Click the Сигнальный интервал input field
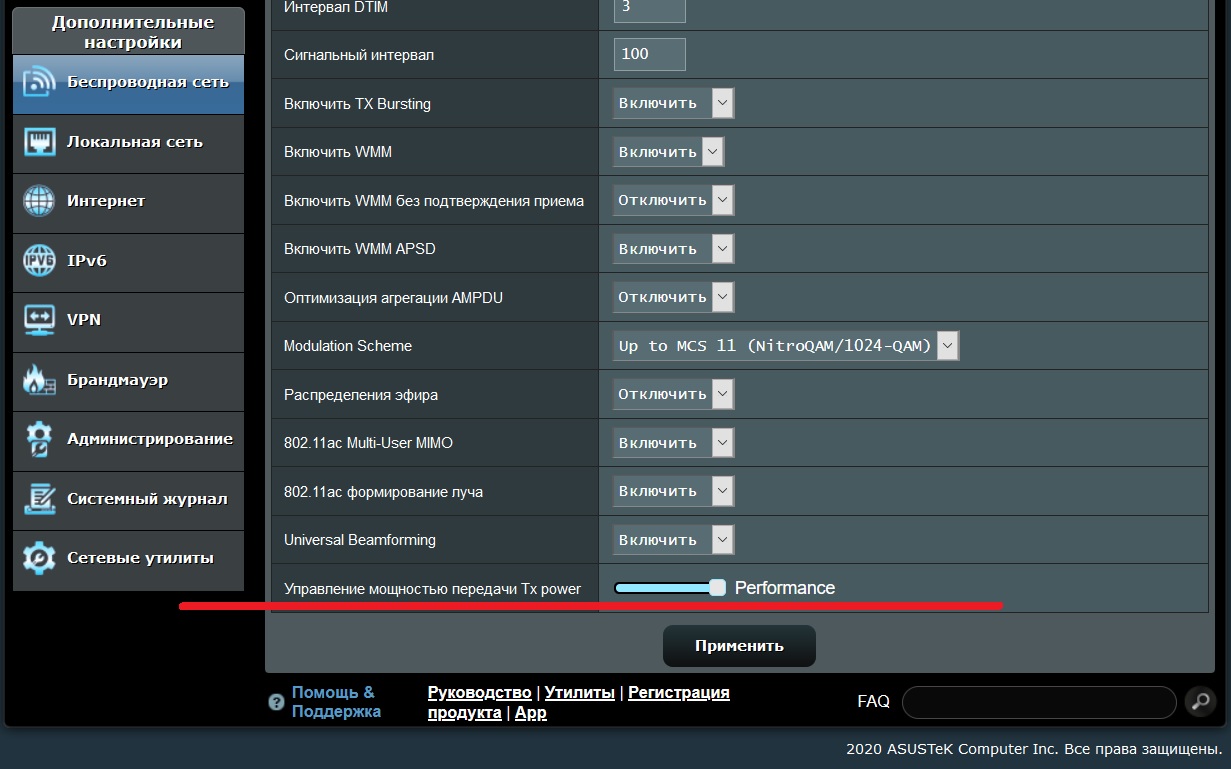1231x769 pixels. 649,54
